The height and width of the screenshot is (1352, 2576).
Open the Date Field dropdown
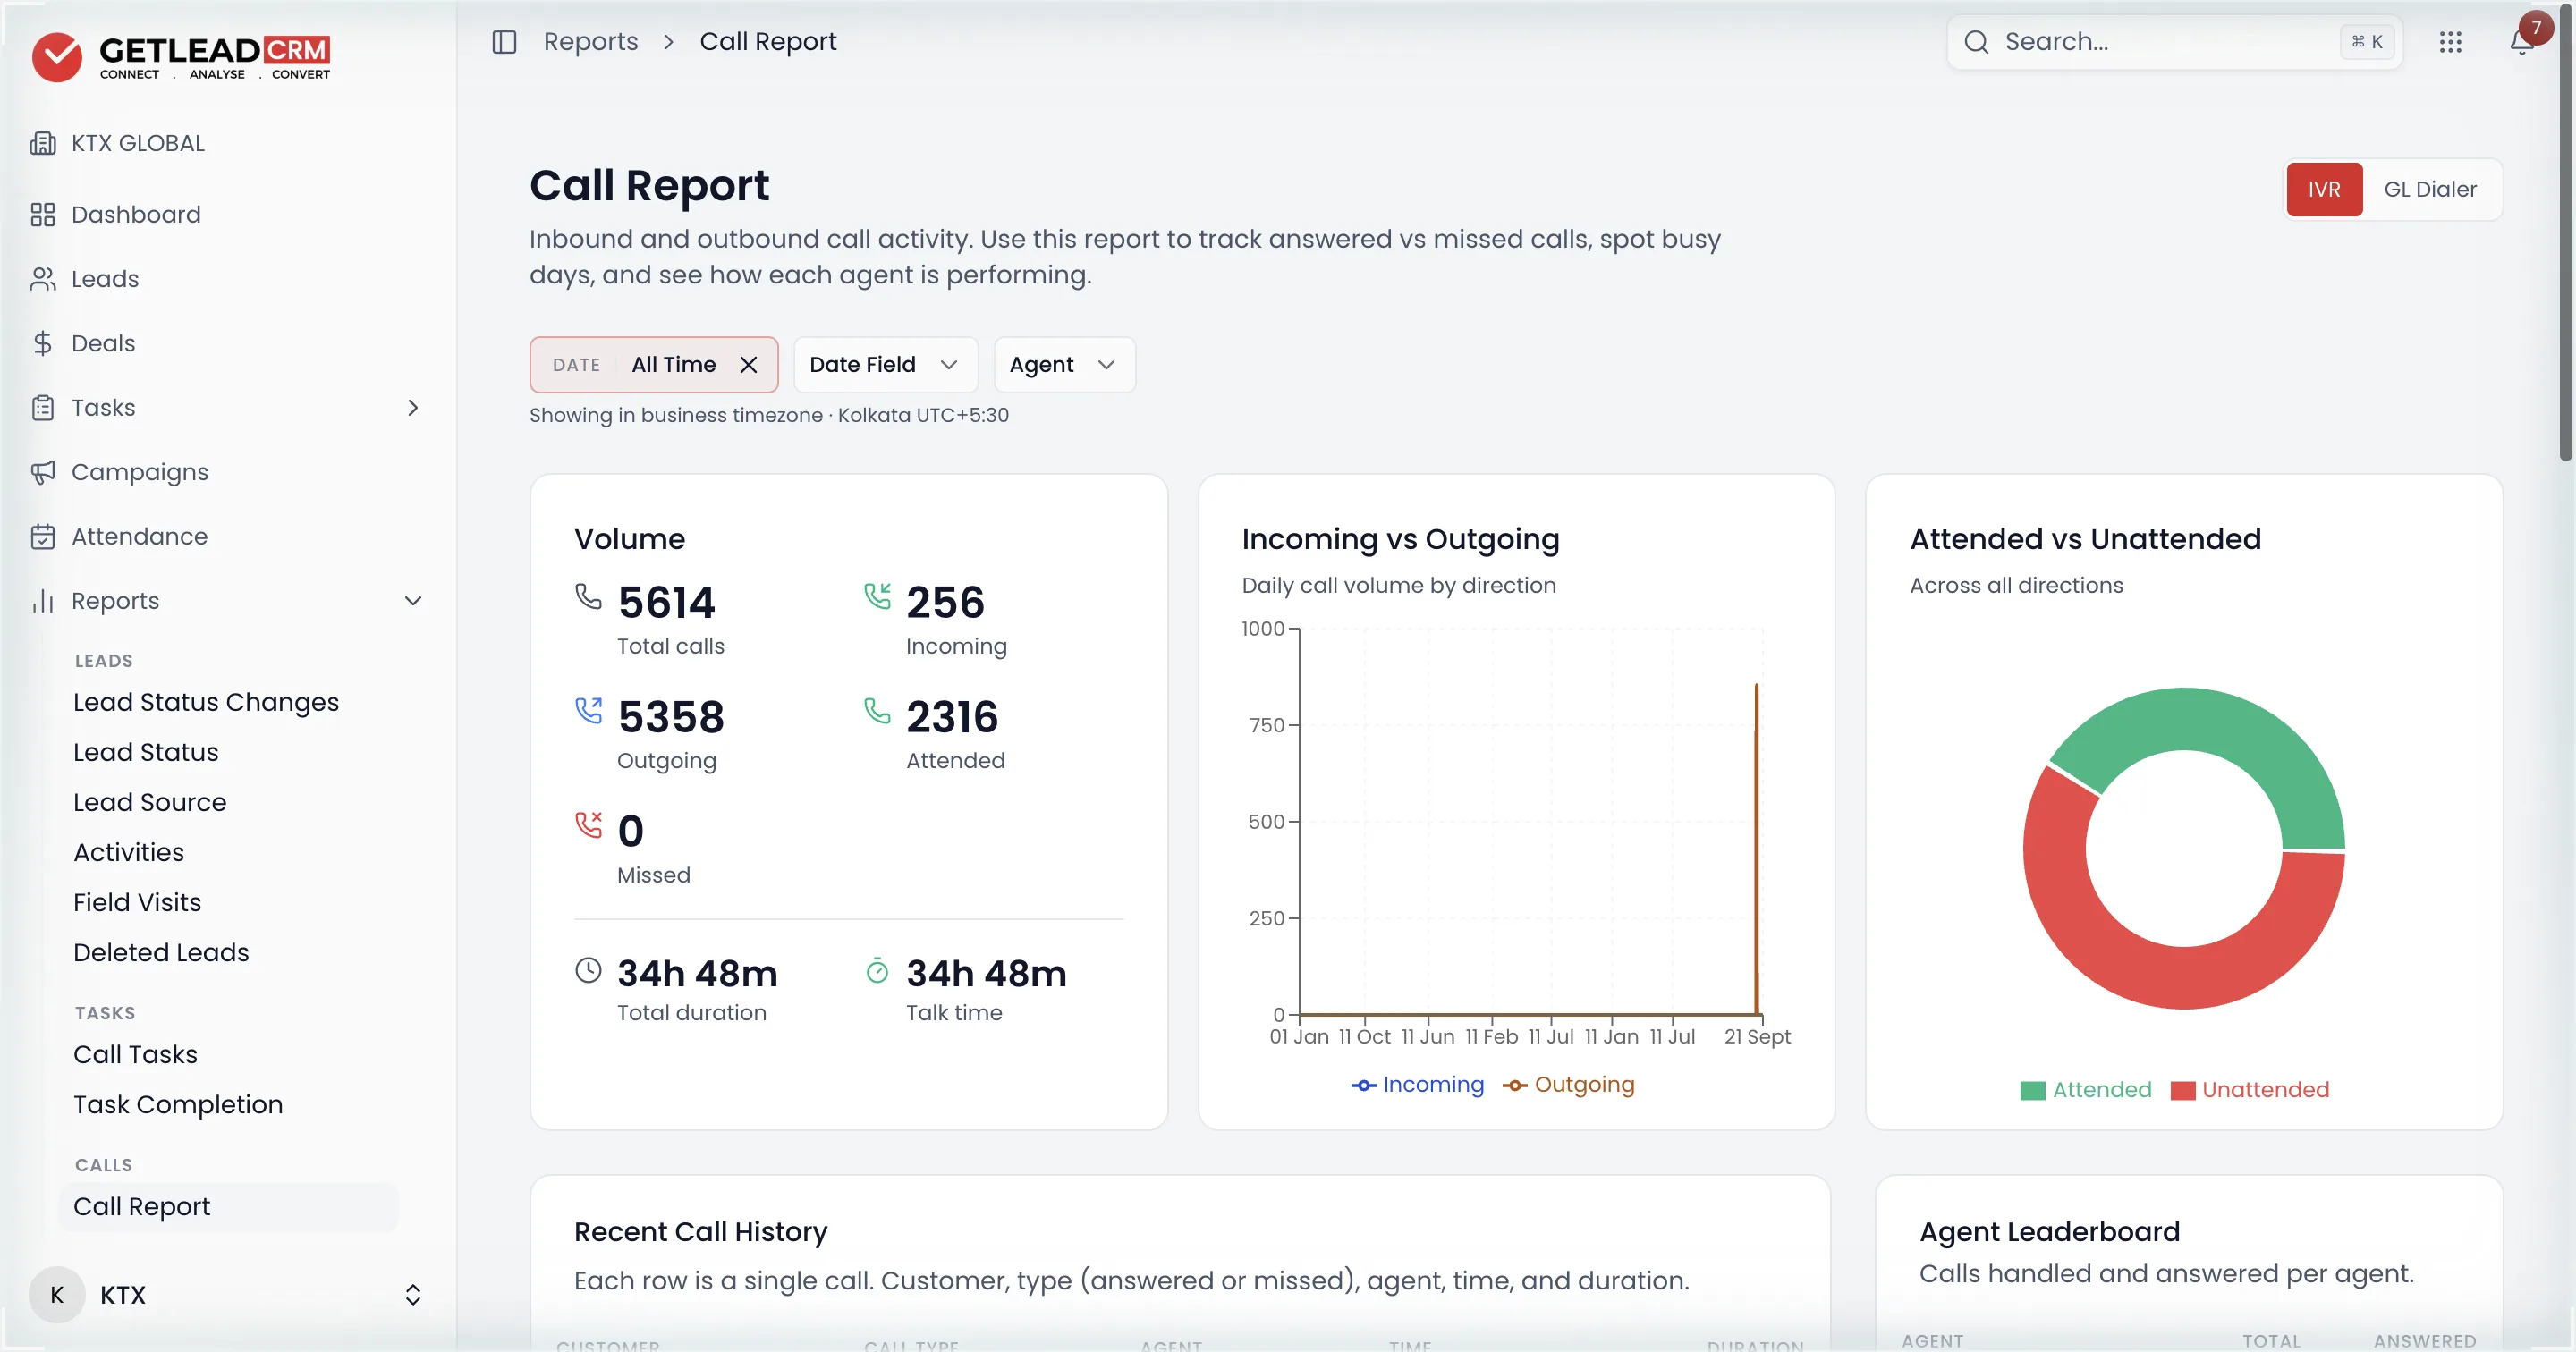(x=885, y=365)
